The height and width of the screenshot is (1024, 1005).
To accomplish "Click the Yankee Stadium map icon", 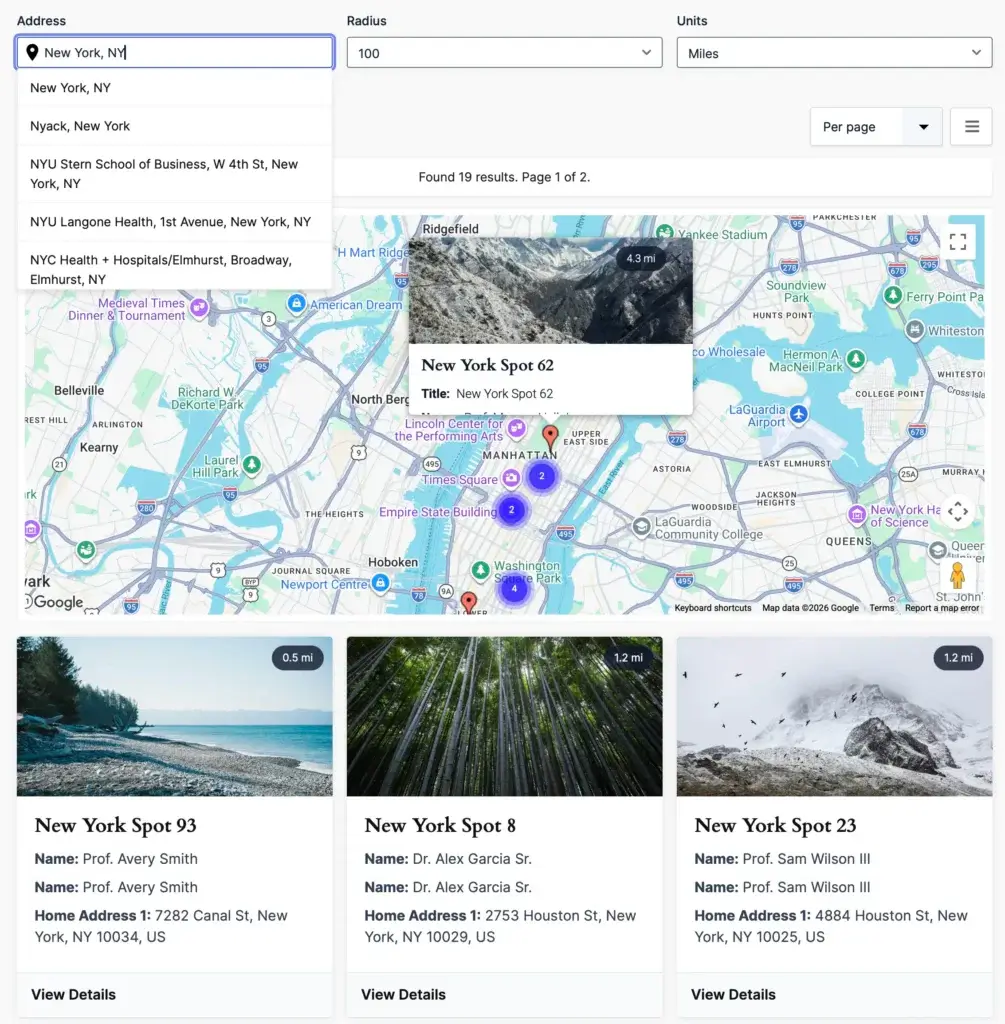I will (x=665, y=232).
